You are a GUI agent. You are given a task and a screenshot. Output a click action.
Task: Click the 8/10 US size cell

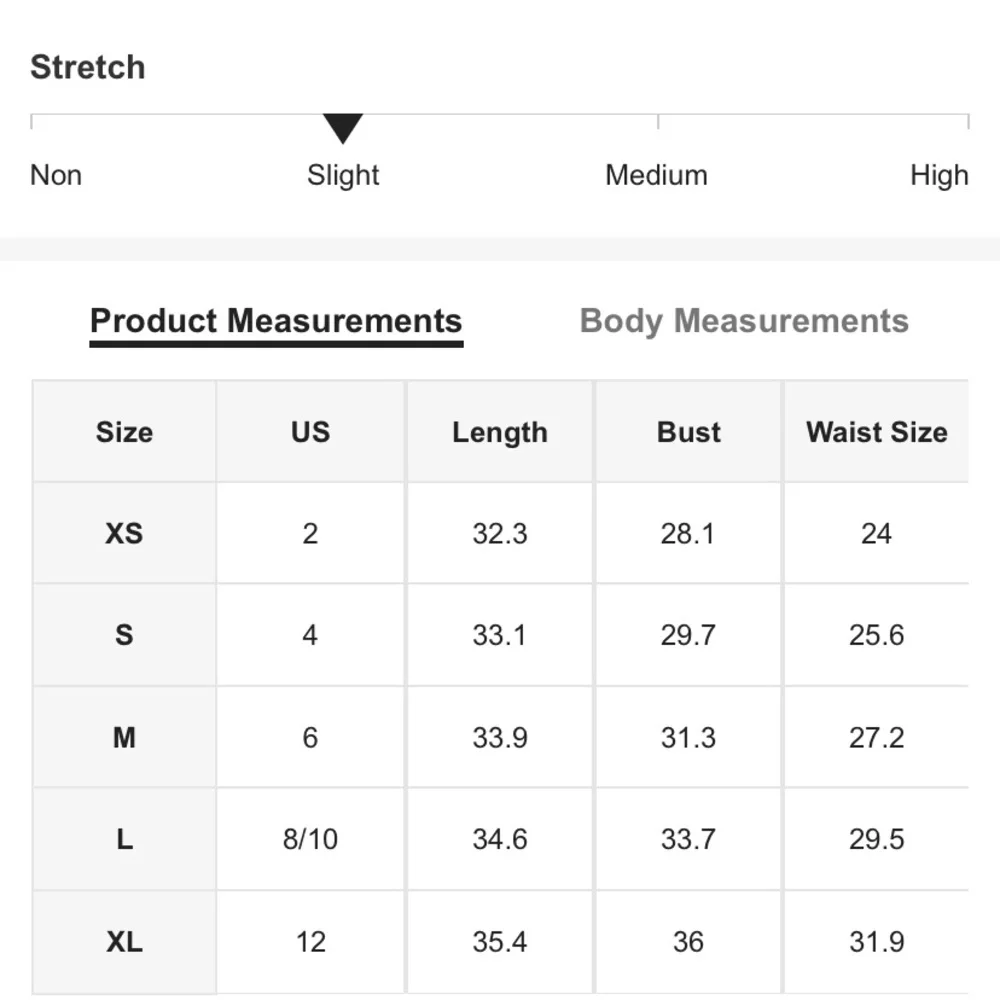pyautogui.click(x=310, y=839)
